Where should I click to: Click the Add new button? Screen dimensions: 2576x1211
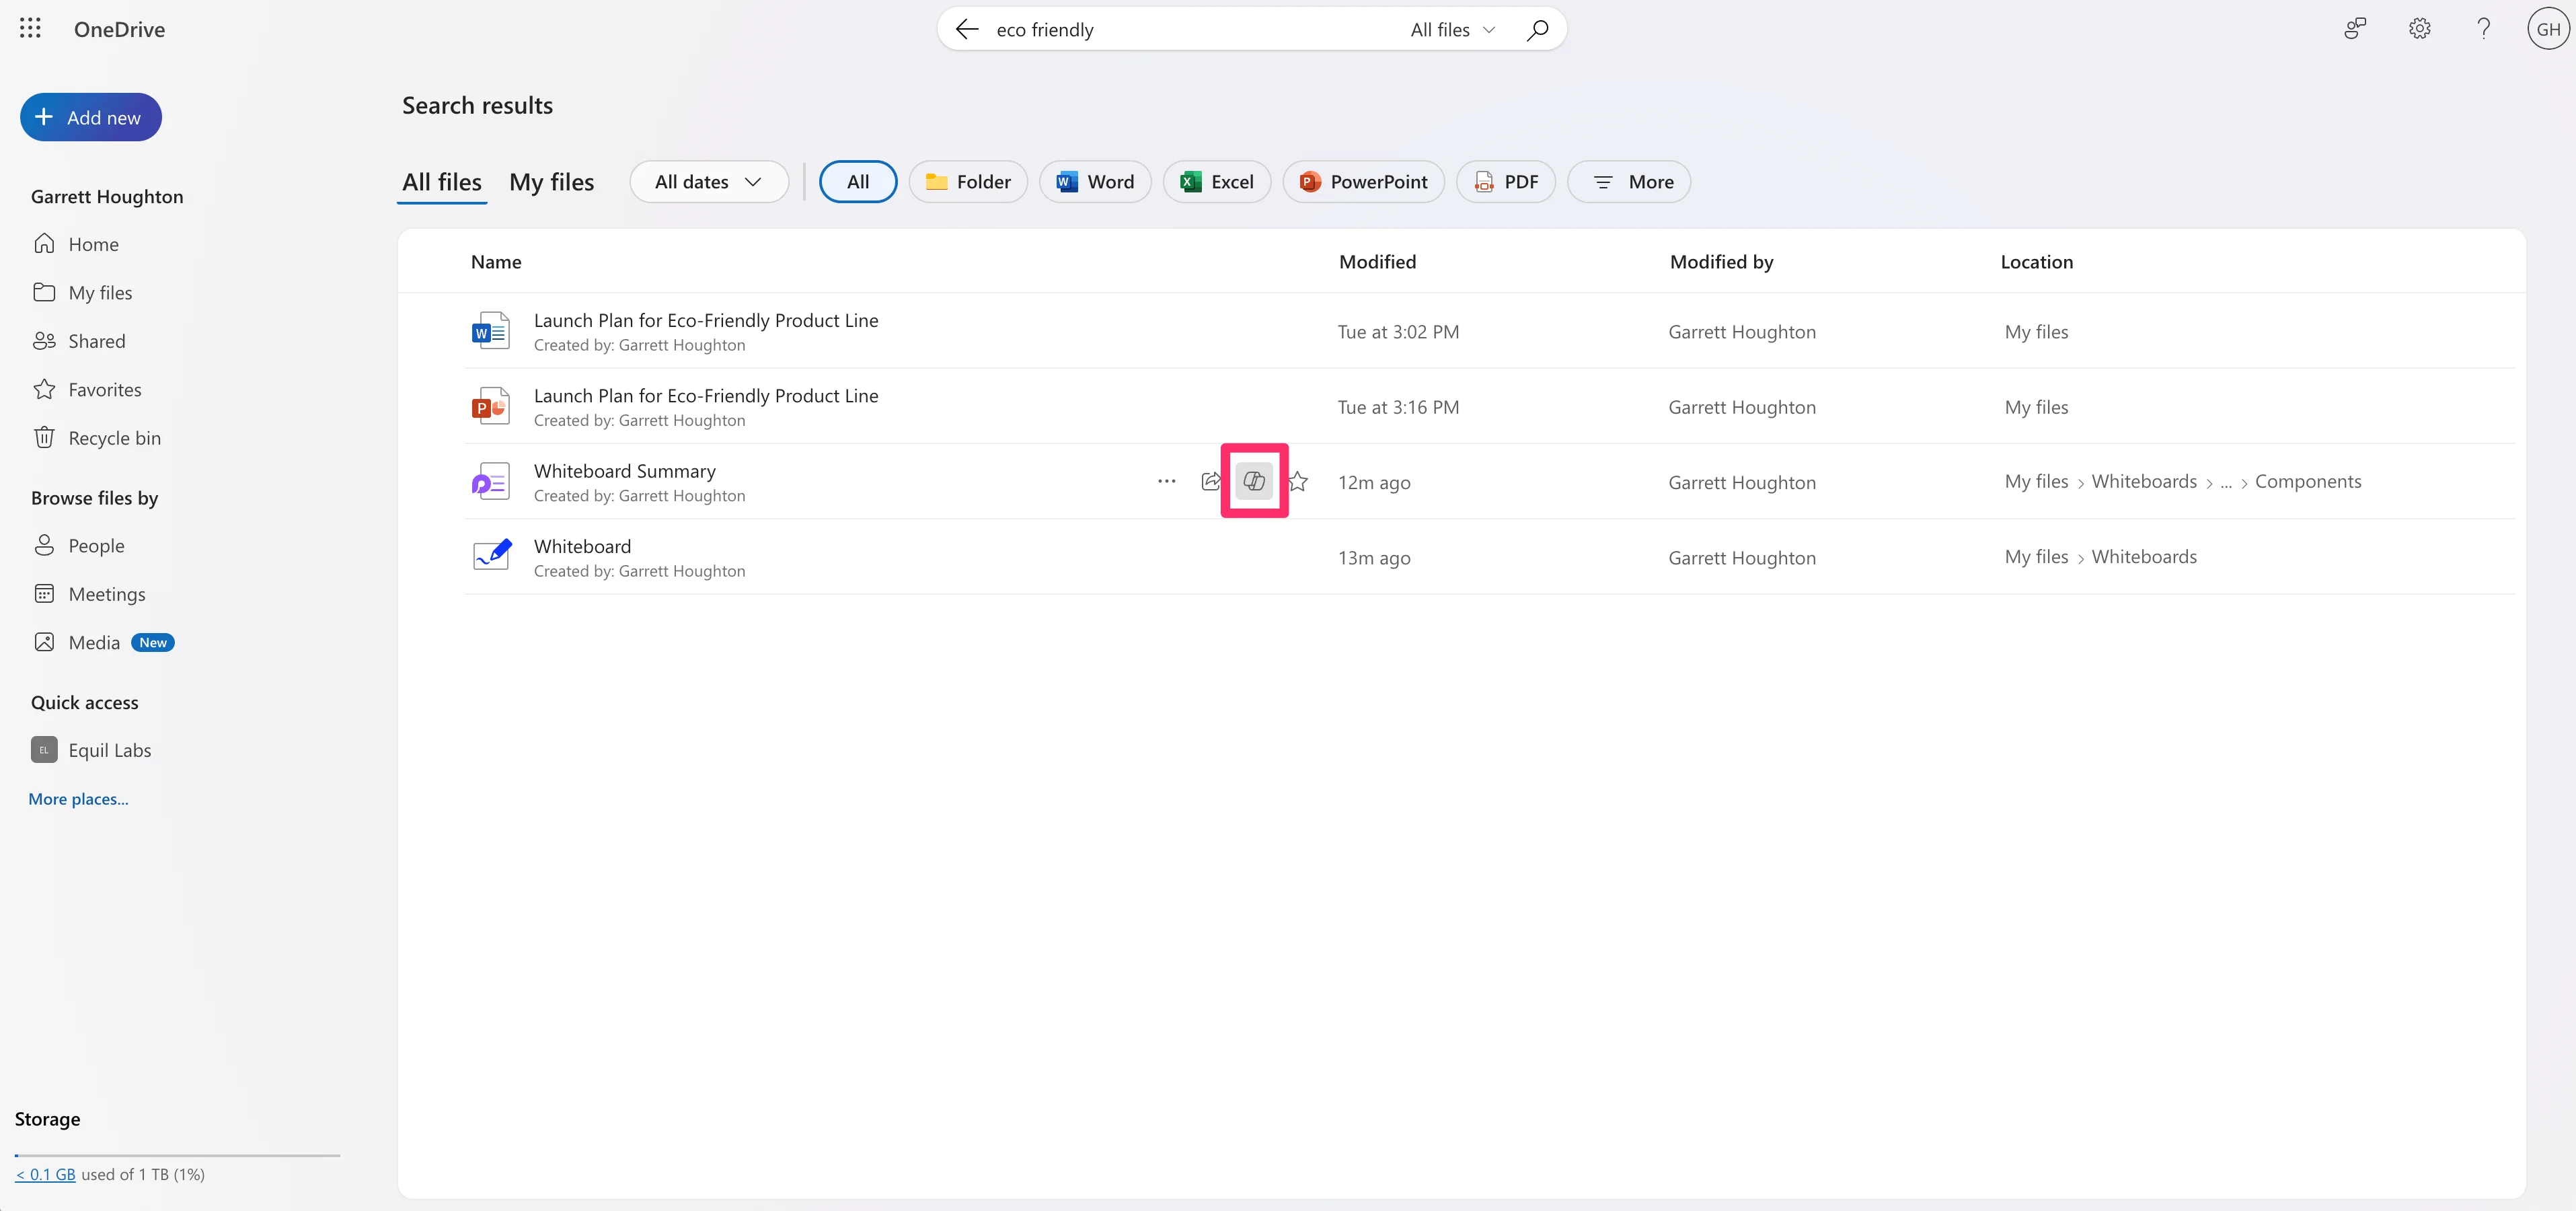[91, 118]
